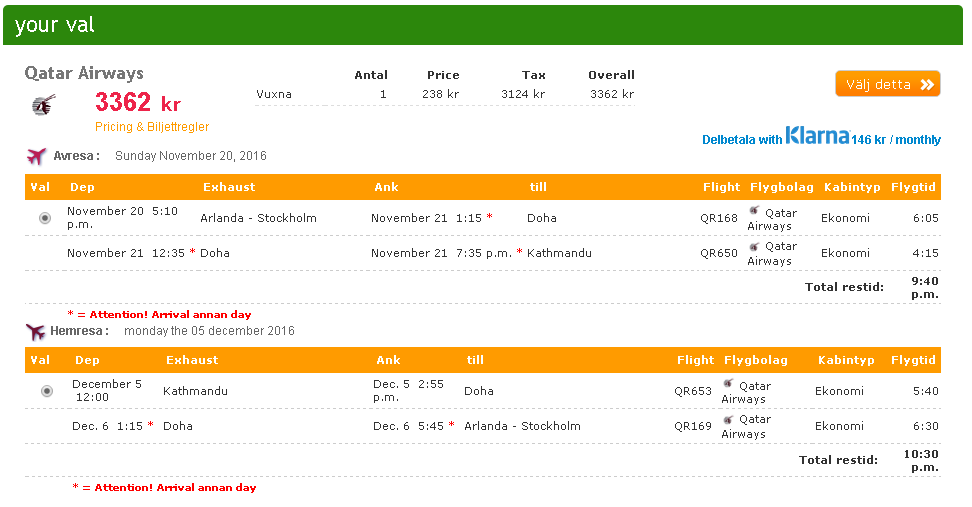Click the monday the 05 december 2016 return date
The width and height of the screenshot is (972, 507).
(x=209, y=331)
